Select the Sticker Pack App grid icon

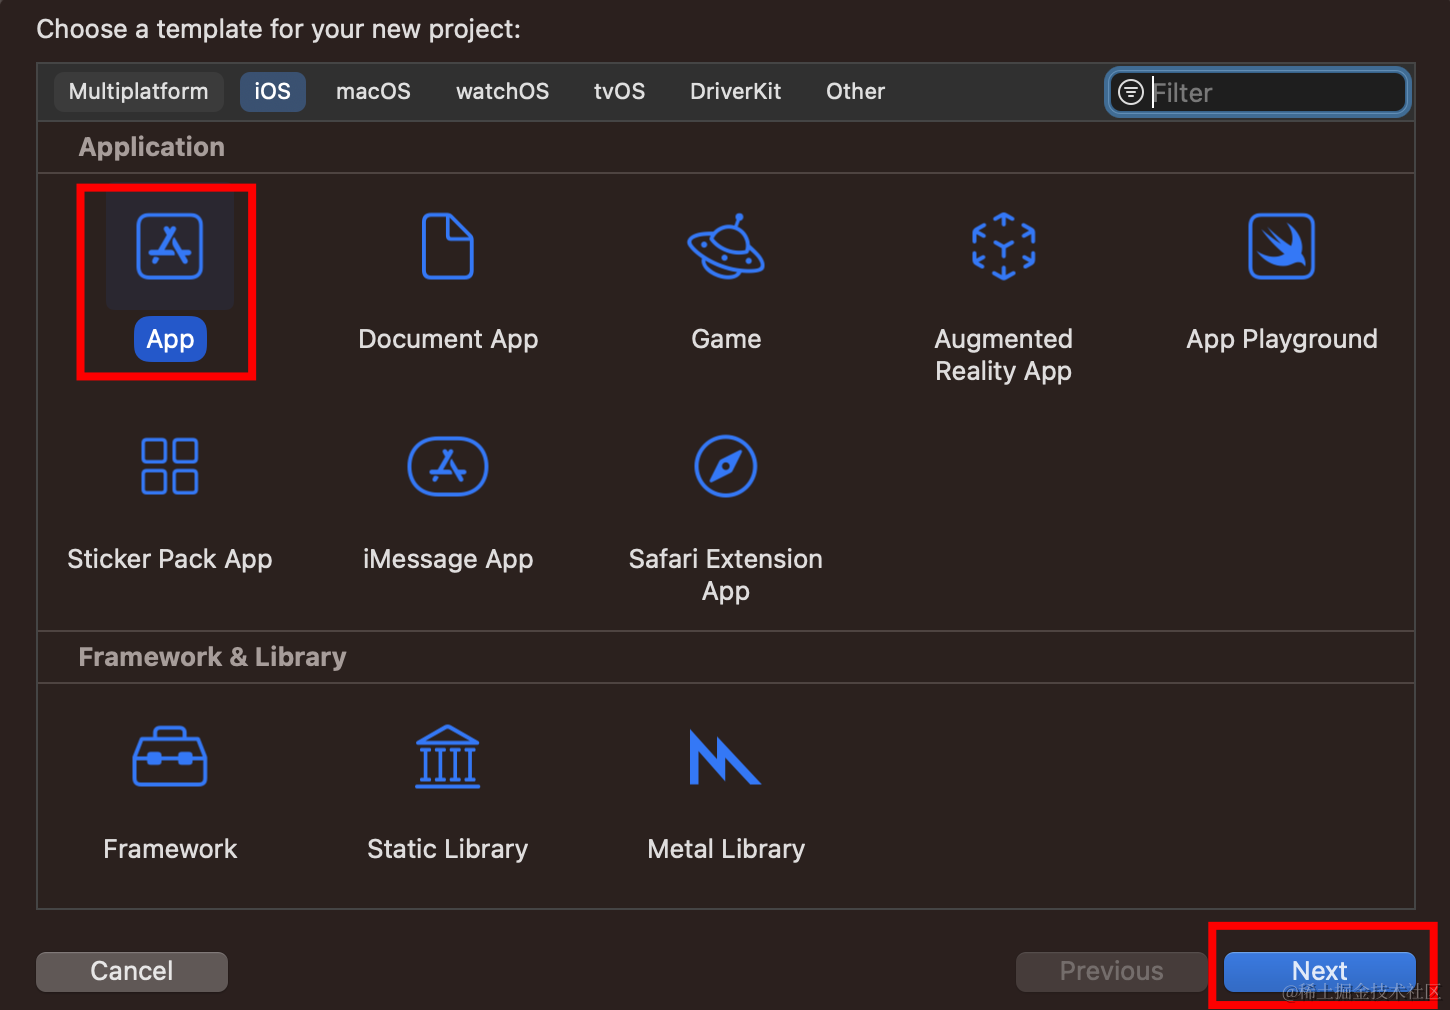tap(170, 466)
